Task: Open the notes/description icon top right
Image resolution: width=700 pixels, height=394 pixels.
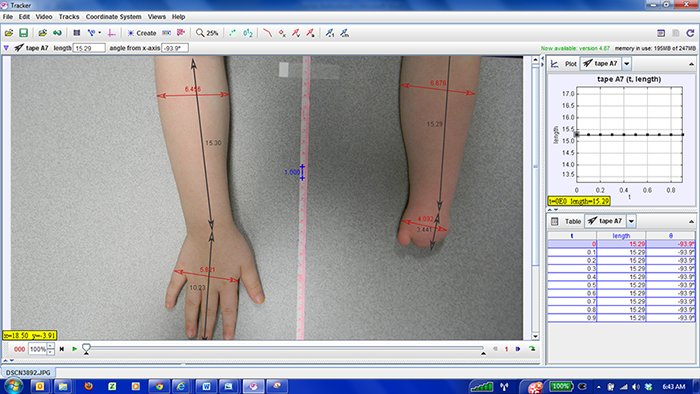Action: point(661,33)
